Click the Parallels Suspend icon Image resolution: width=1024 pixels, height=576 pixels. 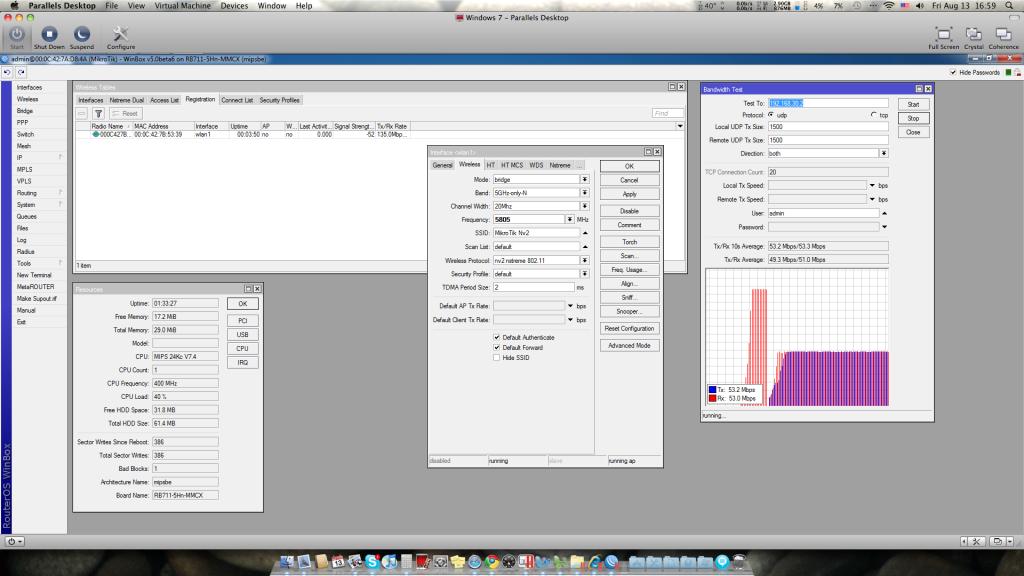pos(82,35)
